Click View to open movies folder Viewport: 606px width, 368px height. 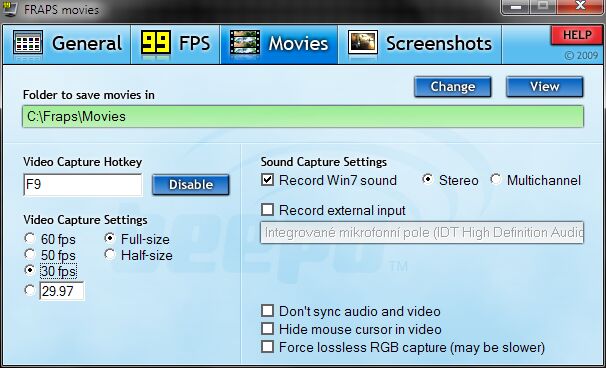(x=545, y=87)
